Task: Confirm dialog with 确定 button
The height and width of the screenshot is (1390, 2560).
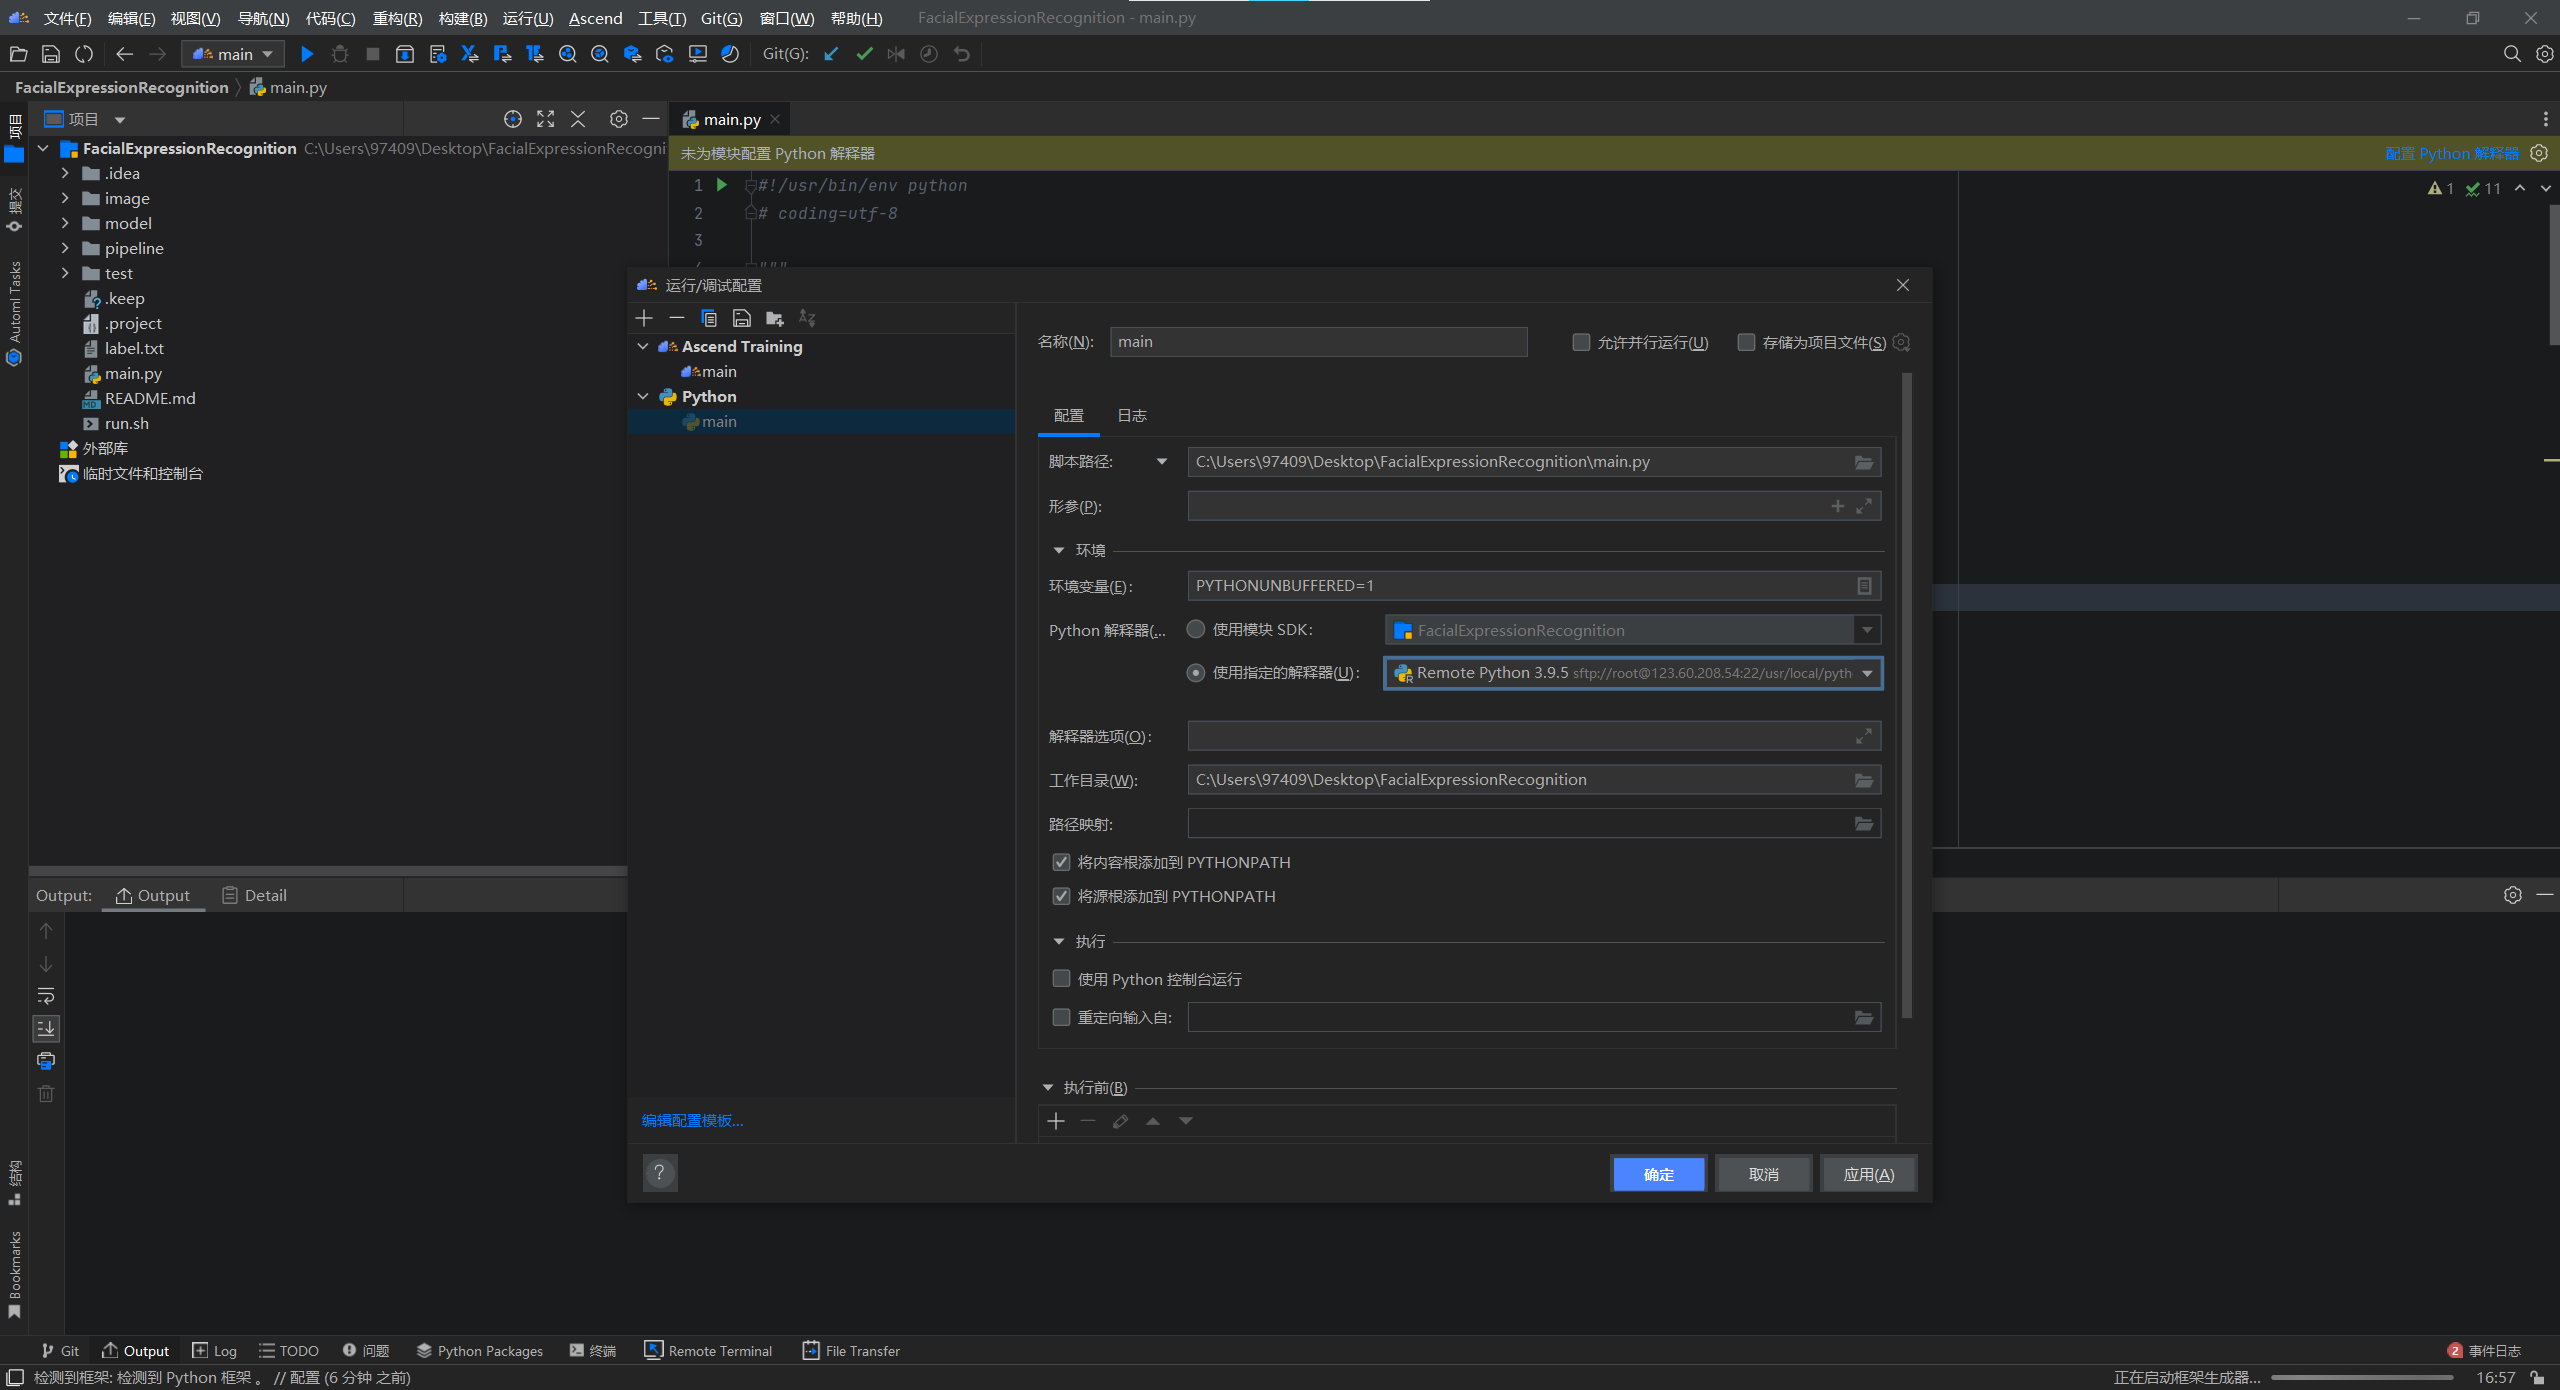Action: [x=1658, y=1174]
